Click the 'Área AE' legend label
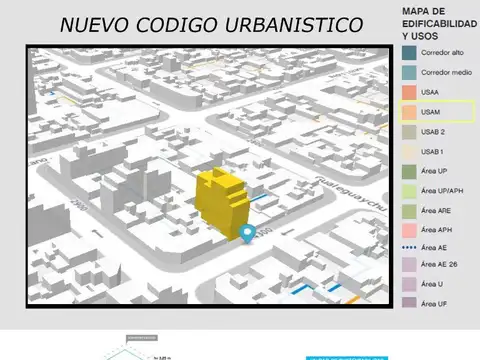Screen dimensions: 480x360 click(434, 247)
